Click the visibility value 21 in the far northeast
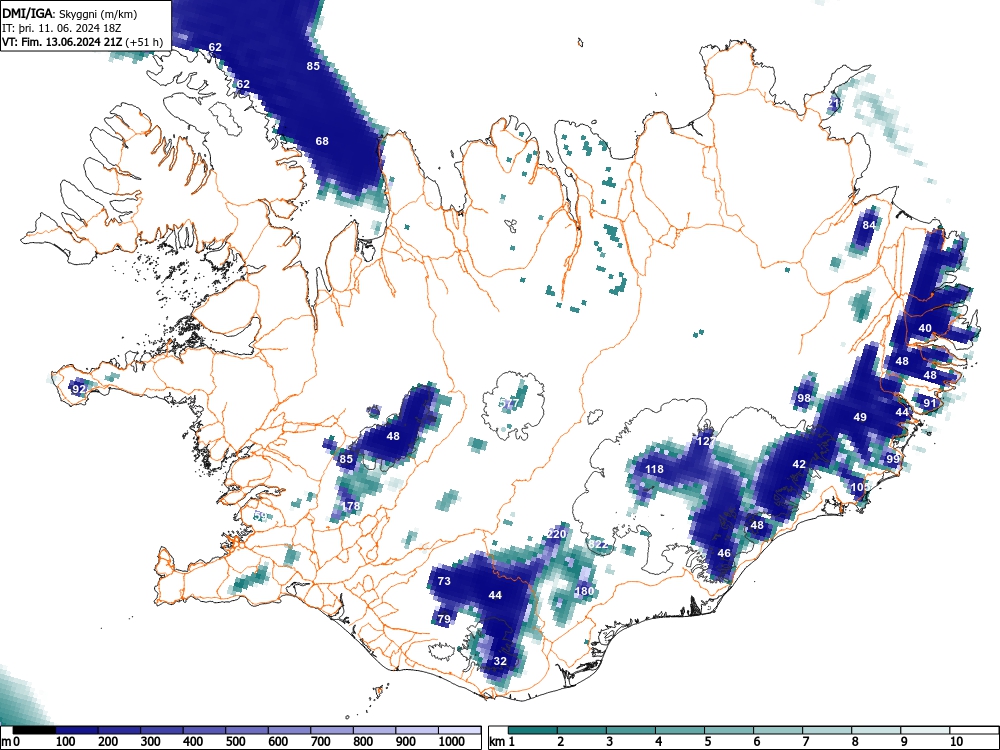 834,103
